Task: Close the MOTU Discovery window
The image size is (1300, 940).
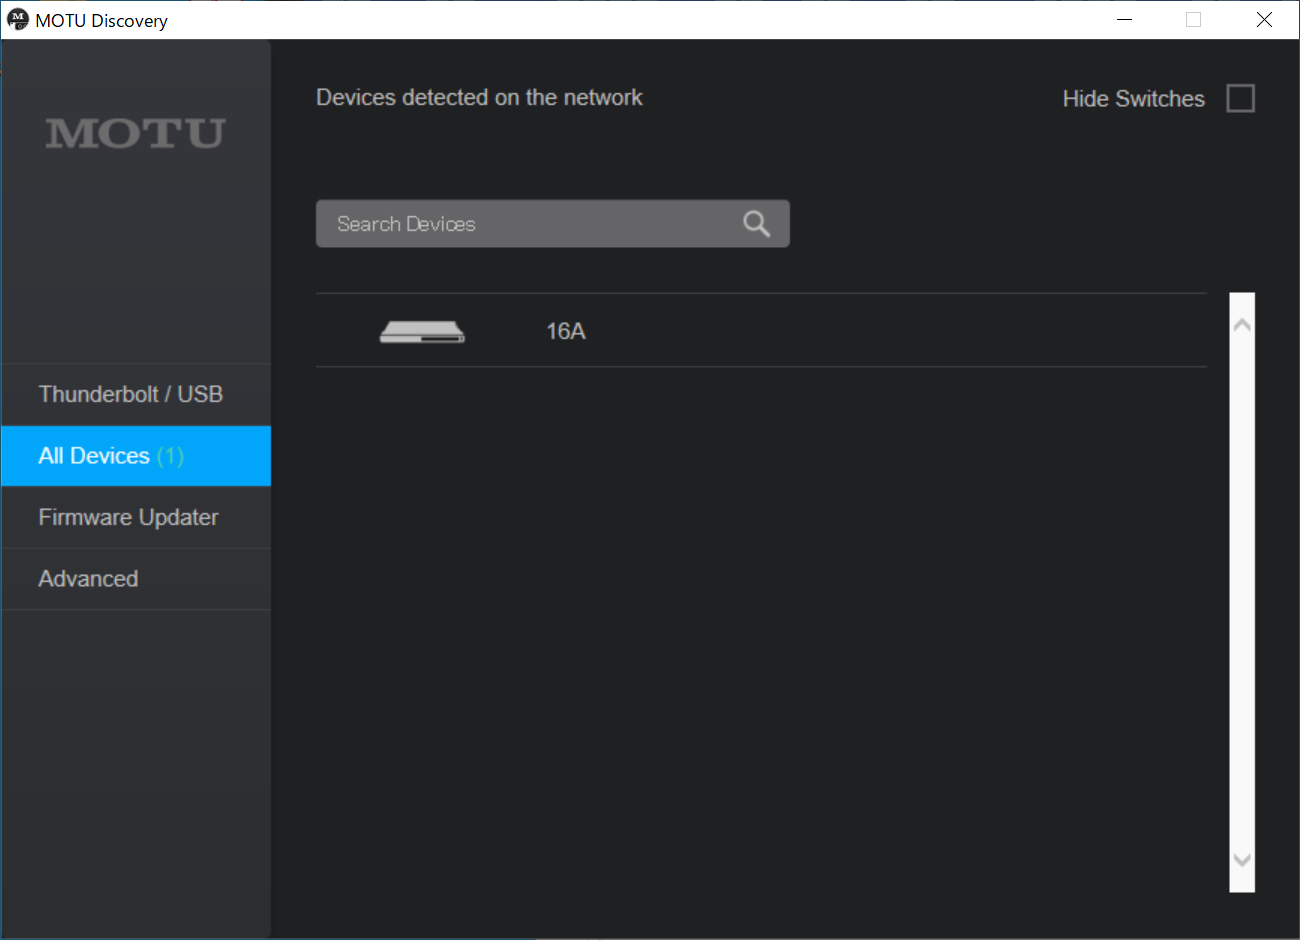Action: (x=1264, y=20)
